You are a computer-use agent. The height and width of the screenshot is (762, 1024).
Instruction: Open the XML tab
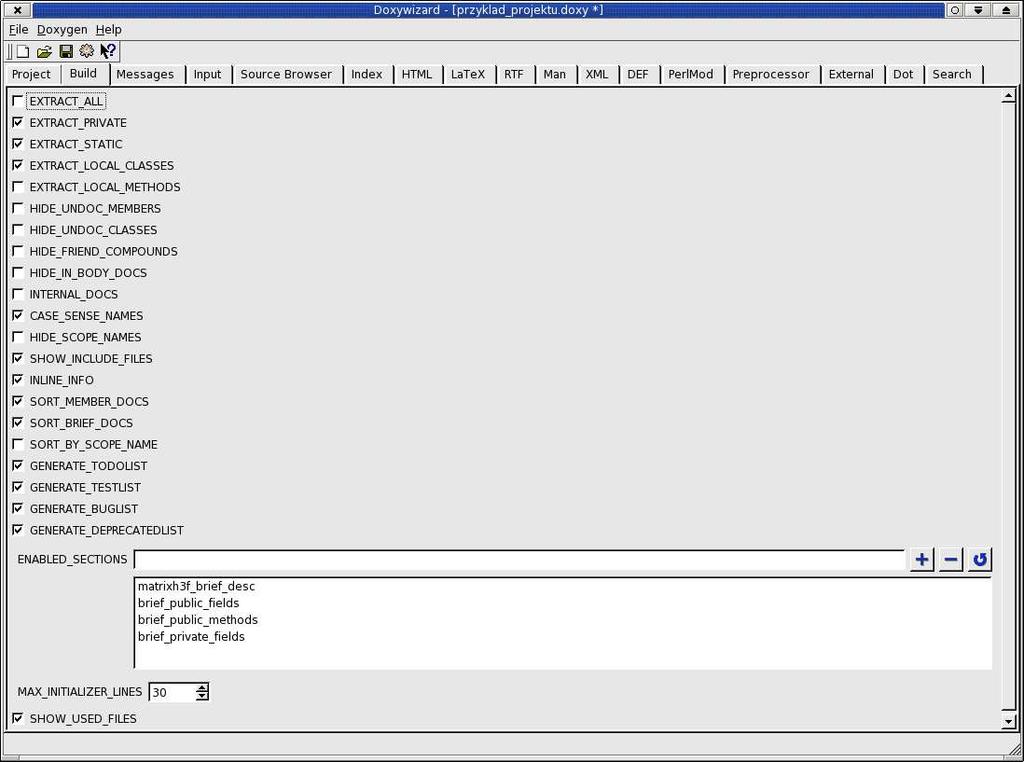(x=597, y=74)
